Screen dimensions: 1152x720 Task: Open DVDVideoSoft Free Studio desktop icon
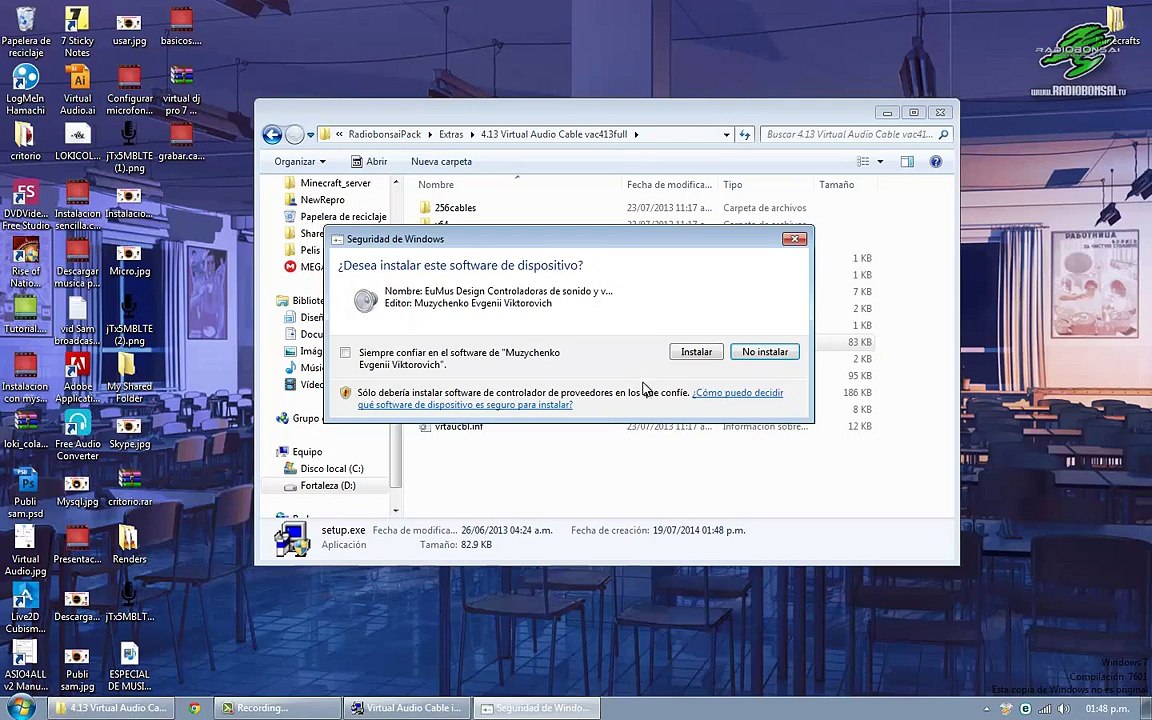tap(26, 205)
